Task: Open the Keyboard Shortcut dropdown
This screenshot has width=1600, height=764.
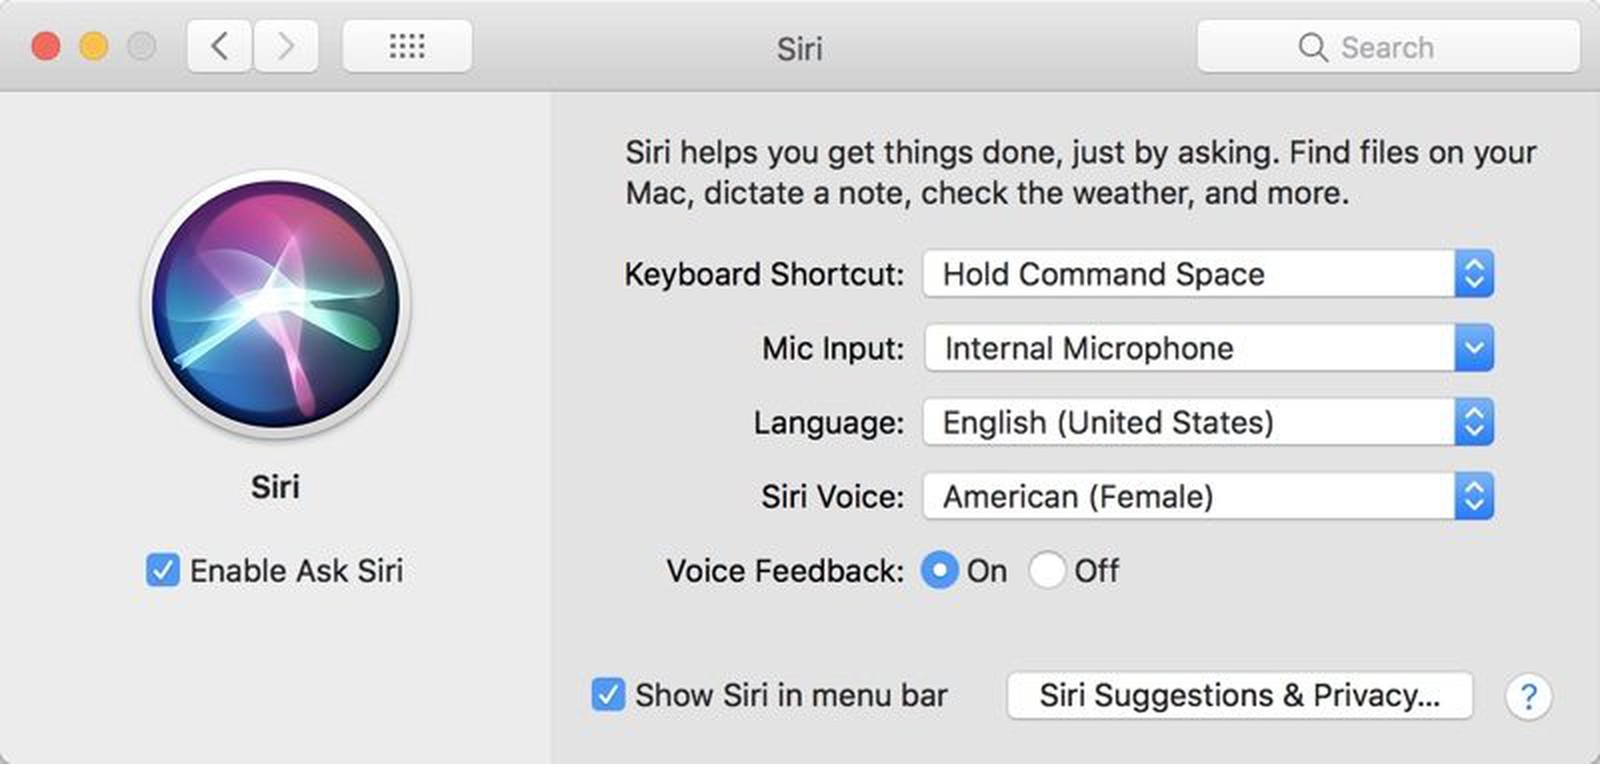Action: (1200, 274)
